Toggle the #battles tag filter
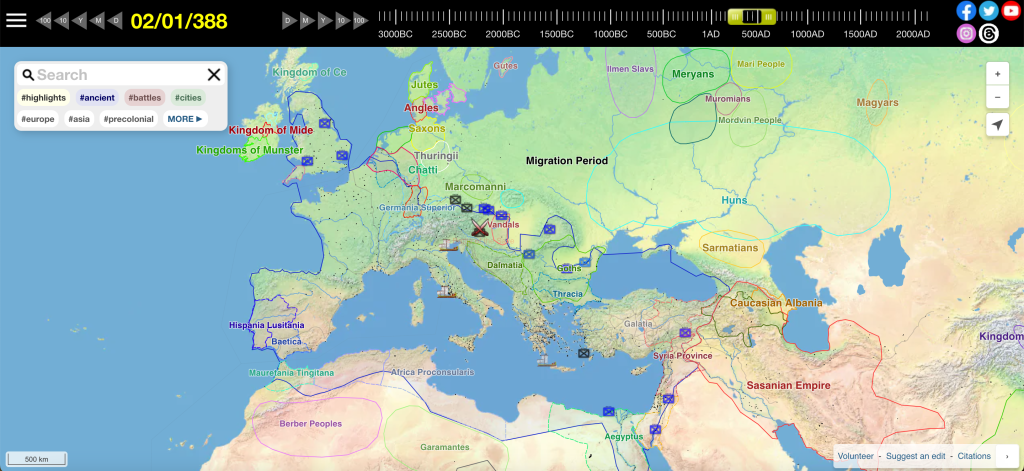 pyautogui.click(x=145, y=98)
